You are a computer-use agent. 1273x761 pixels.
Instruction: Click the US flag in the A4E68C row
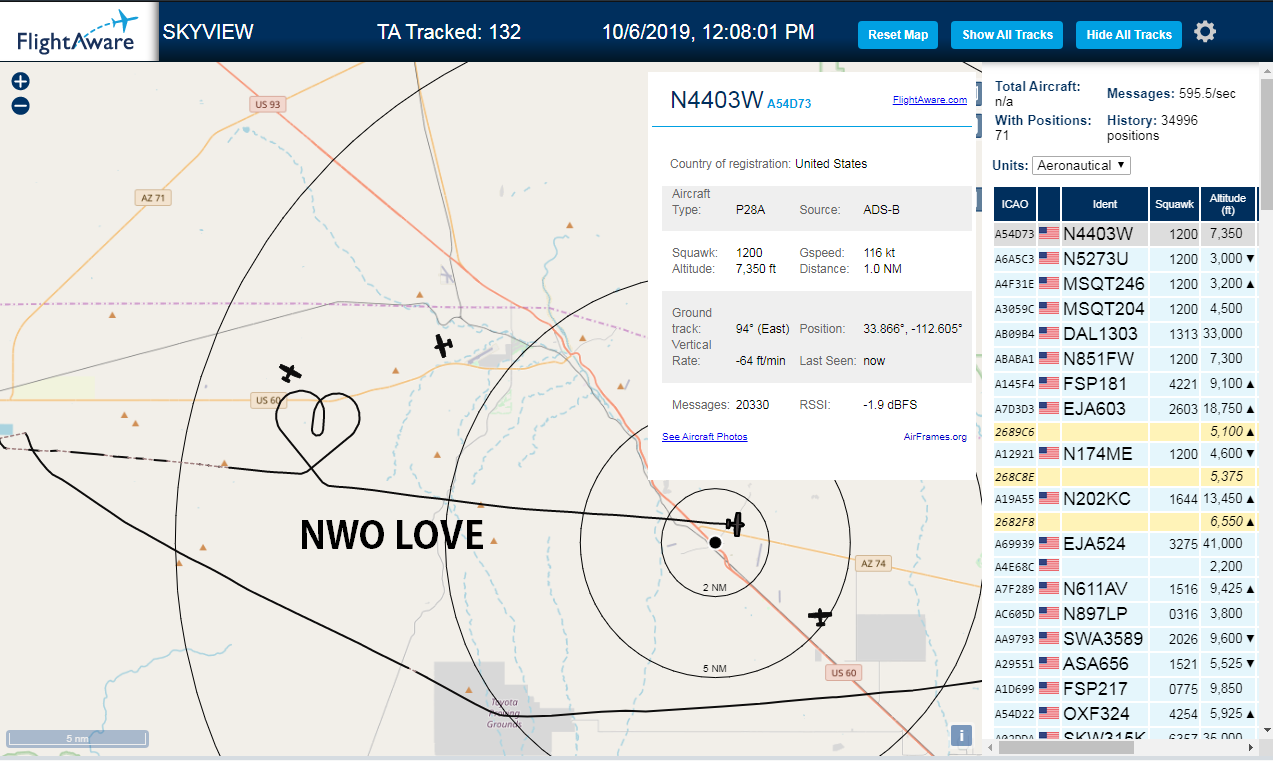tap(1049, 566)
